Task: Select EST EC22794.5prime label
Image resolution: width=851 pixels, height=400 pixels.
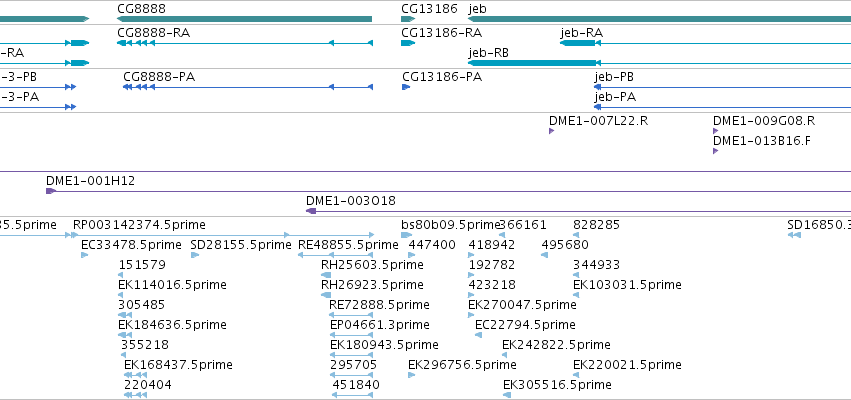Action: click(x=525, y=325)
